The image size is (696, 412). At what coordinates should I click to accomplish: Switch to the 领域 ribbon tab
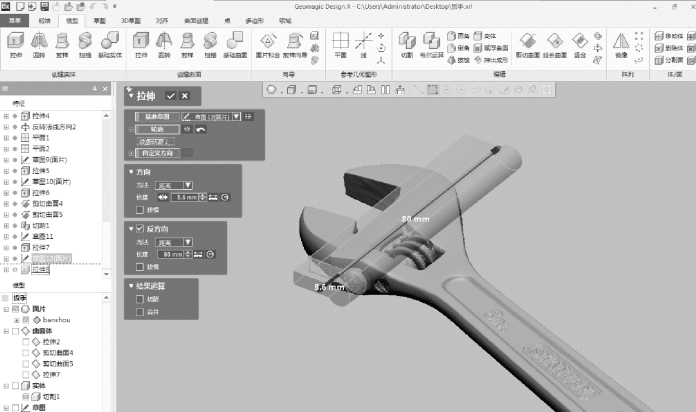285,20
